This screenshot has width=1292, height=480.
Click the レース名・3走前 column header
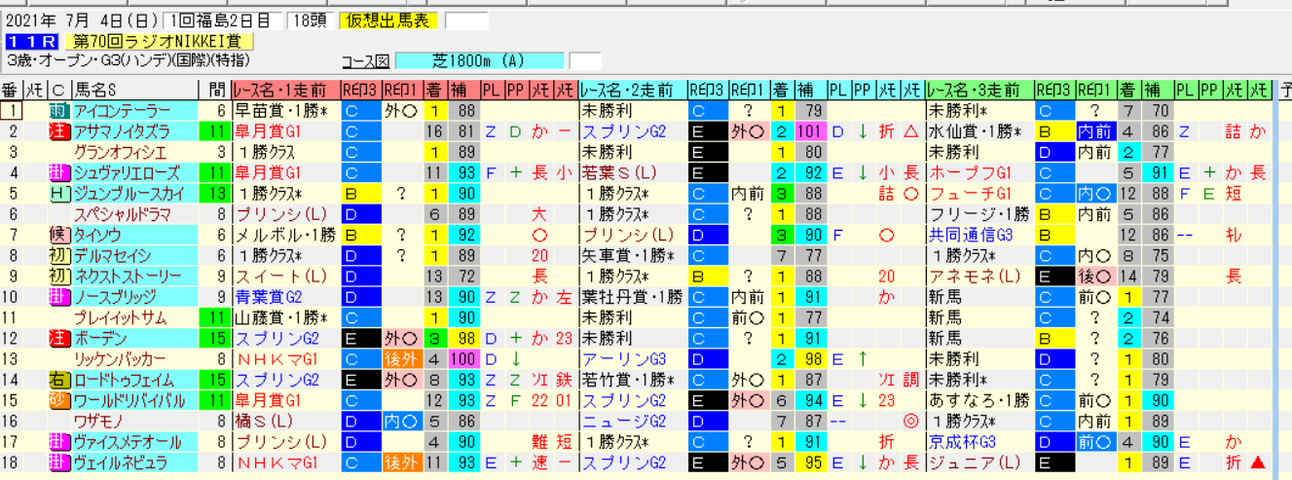pos(979,90)
